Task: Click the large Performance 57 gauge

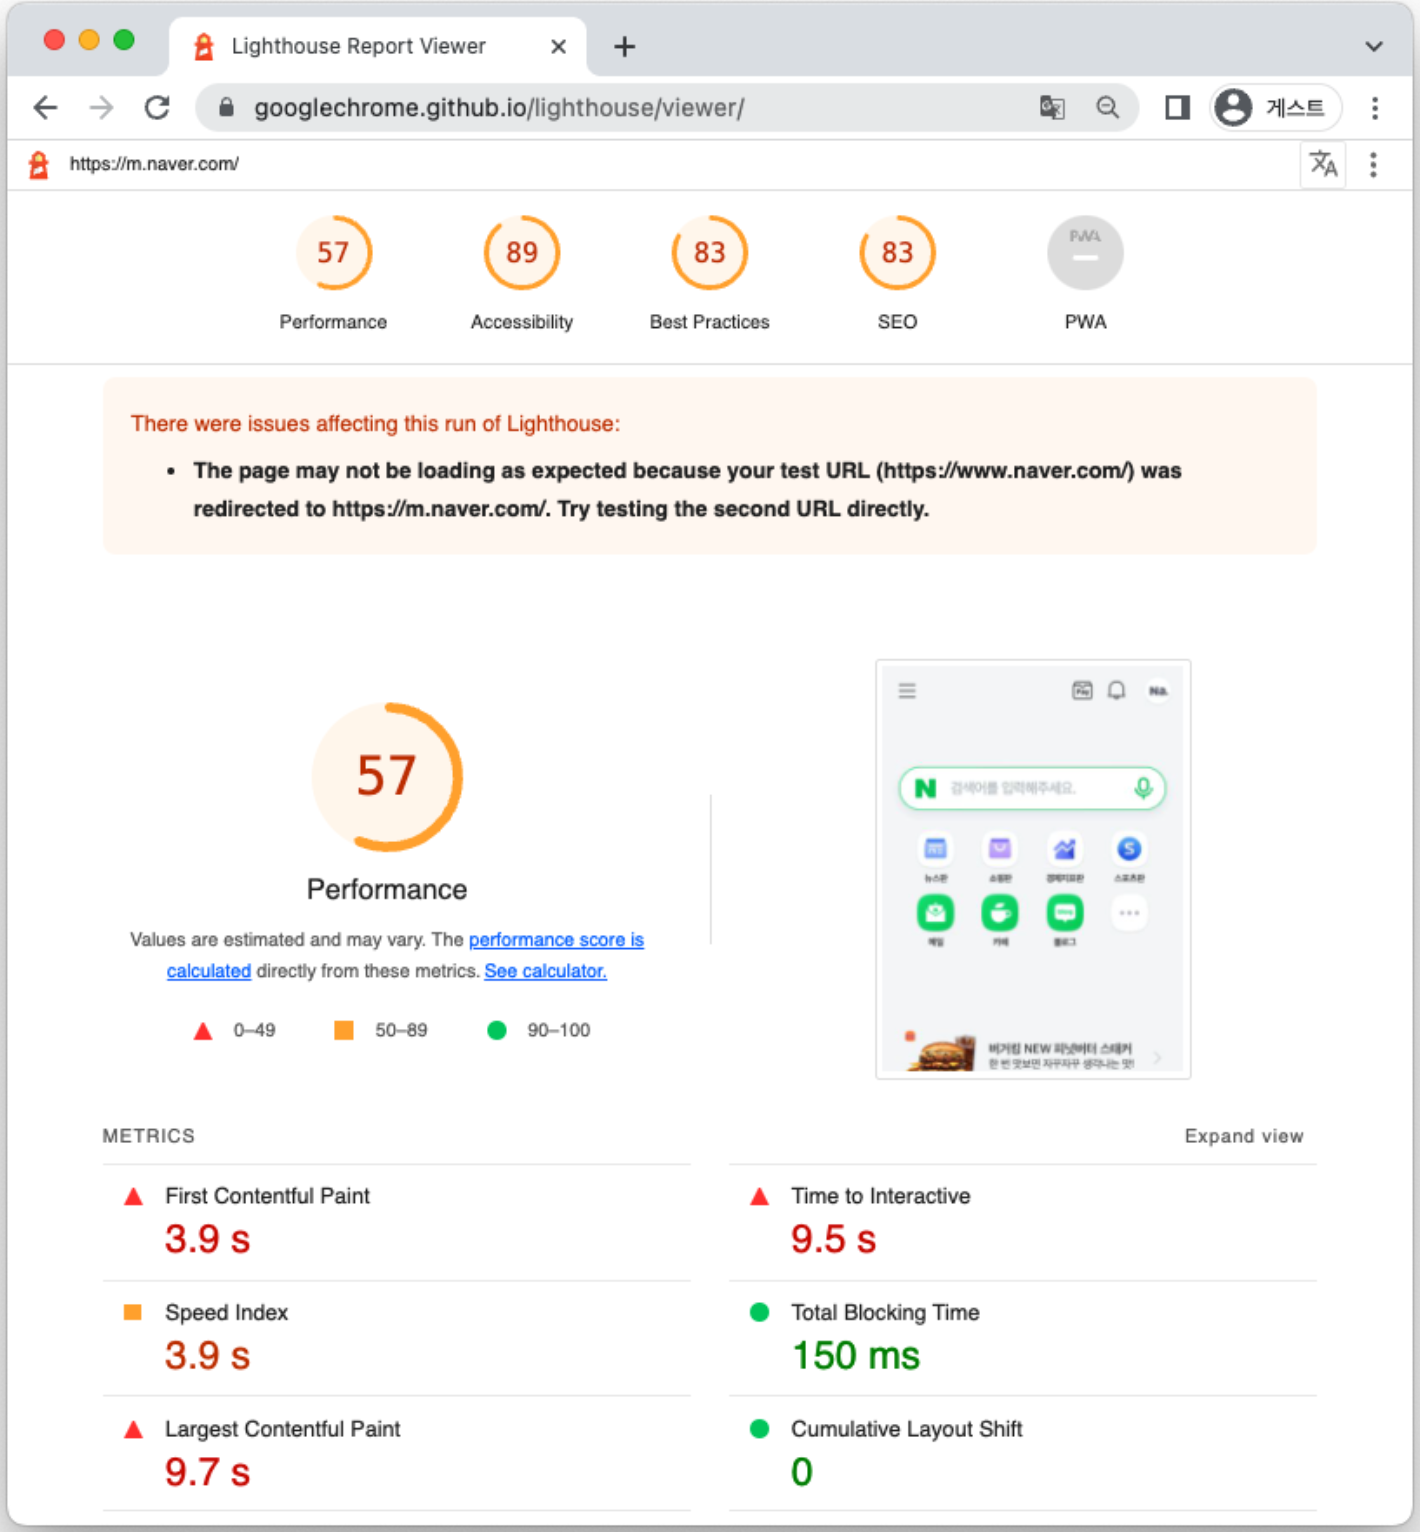Action: coord(387,777)
